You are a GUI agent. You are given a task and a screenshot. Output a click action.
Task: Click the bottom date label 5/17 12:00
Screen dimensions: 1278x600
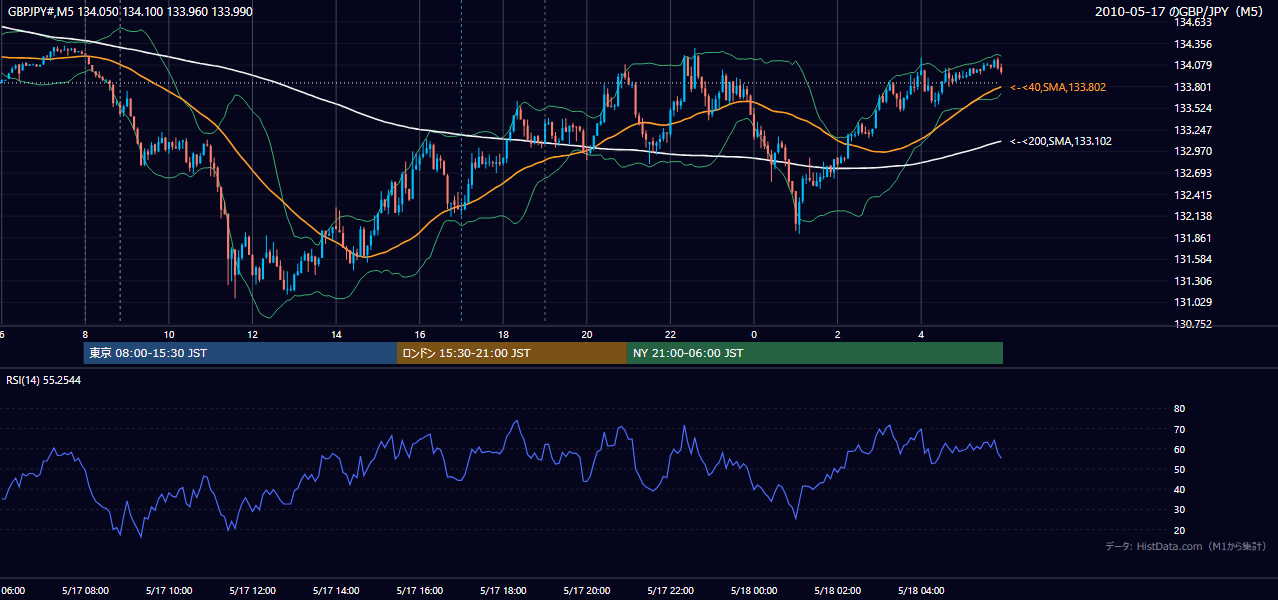[x=252, y=590]
